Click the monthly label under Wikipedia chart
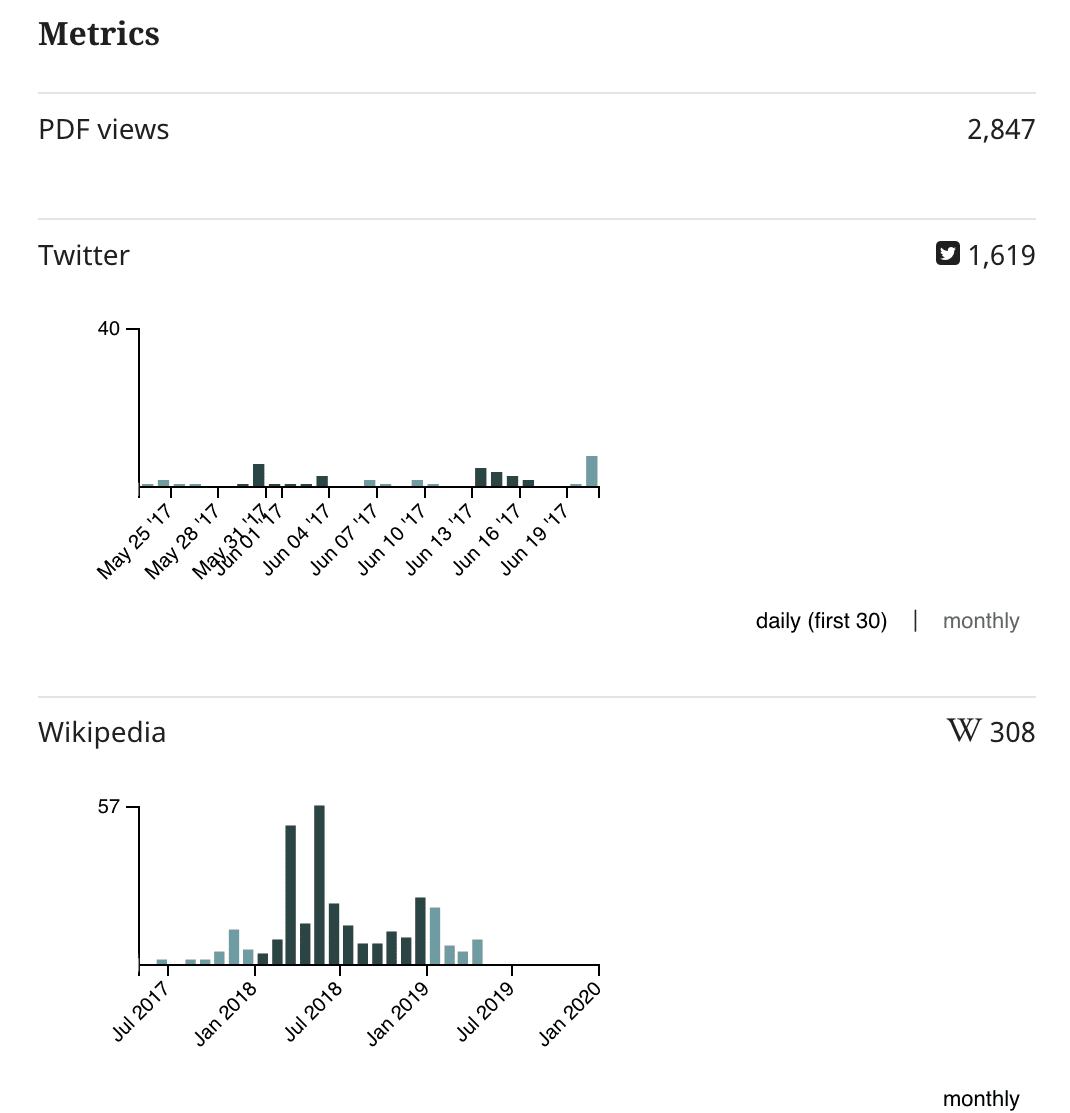 click(x=980, y=1099)
